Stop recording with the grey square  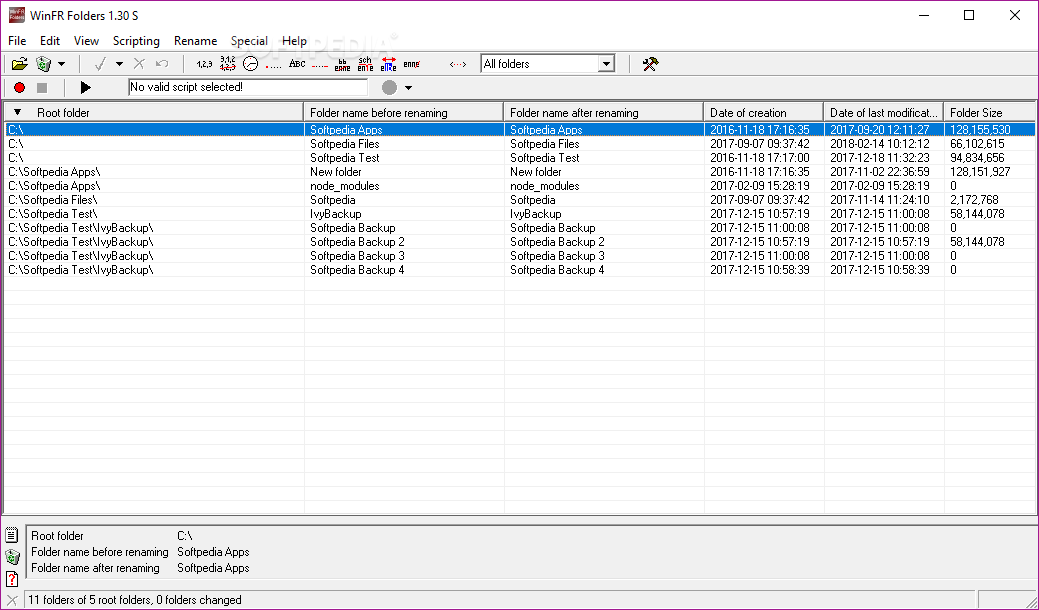[x=42, y=87]
